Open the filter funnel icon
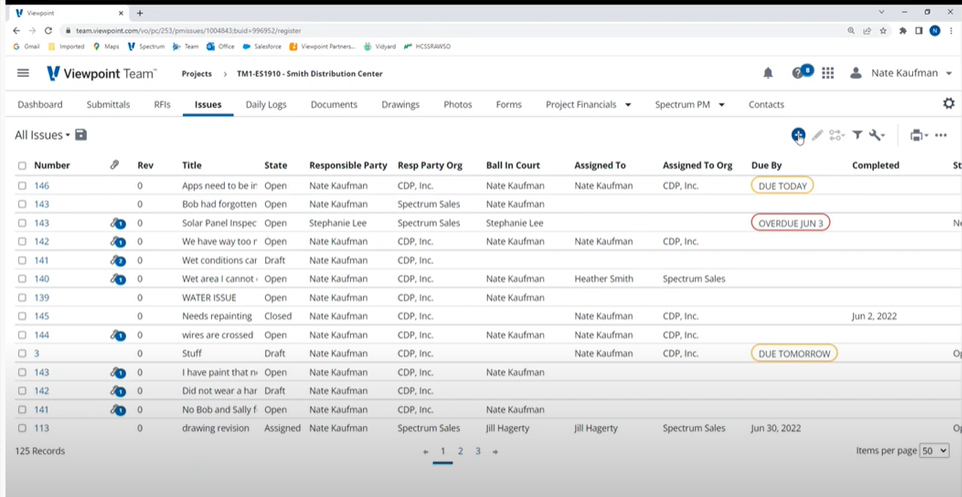Image resolution: width=962 pixels, height=497 pixels. (857, 135)
